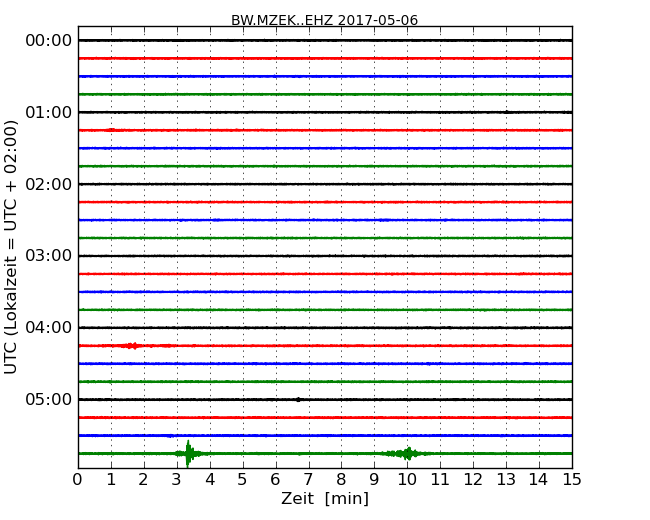Click the second green event near minute 10
The height and width of the screenshot is (520, 650).
pyautogui.click(x=407, y=453)
